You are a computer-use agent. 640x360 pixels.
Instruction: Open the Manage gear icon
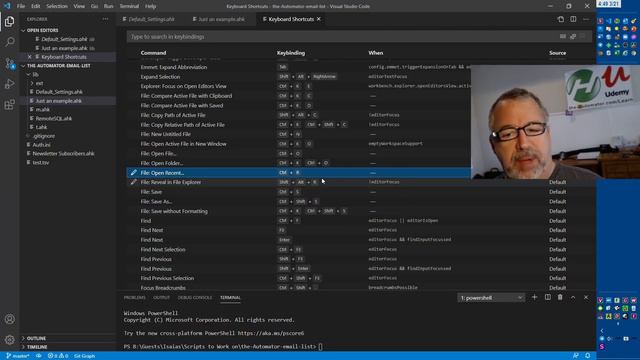pos(9,339)
